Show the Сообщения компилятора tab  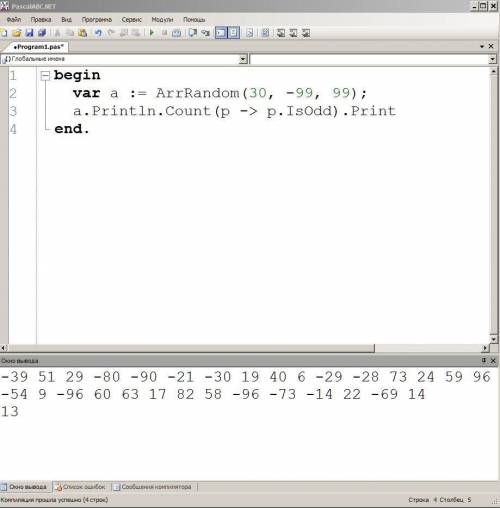click(x=153, y=487)
